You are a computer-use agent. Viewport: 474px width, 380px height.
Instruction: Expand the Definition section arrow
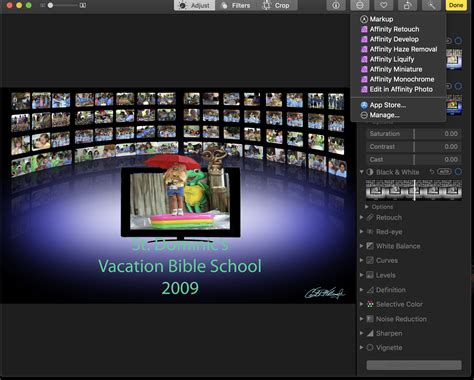pos(361,290)
